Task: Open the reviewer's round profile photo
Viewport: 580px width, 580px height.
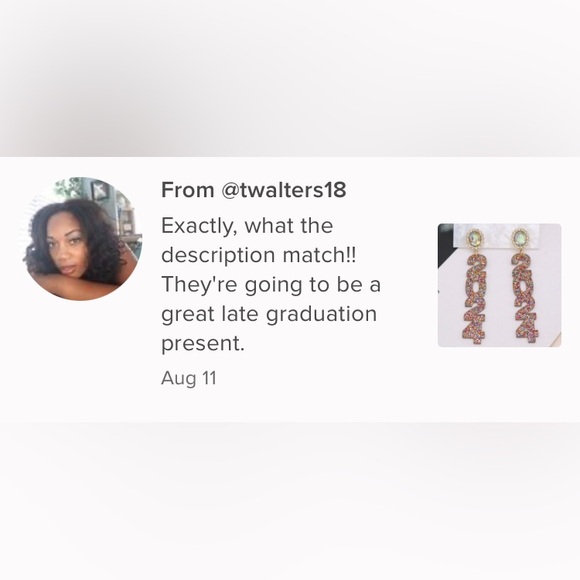Action: 81,239
